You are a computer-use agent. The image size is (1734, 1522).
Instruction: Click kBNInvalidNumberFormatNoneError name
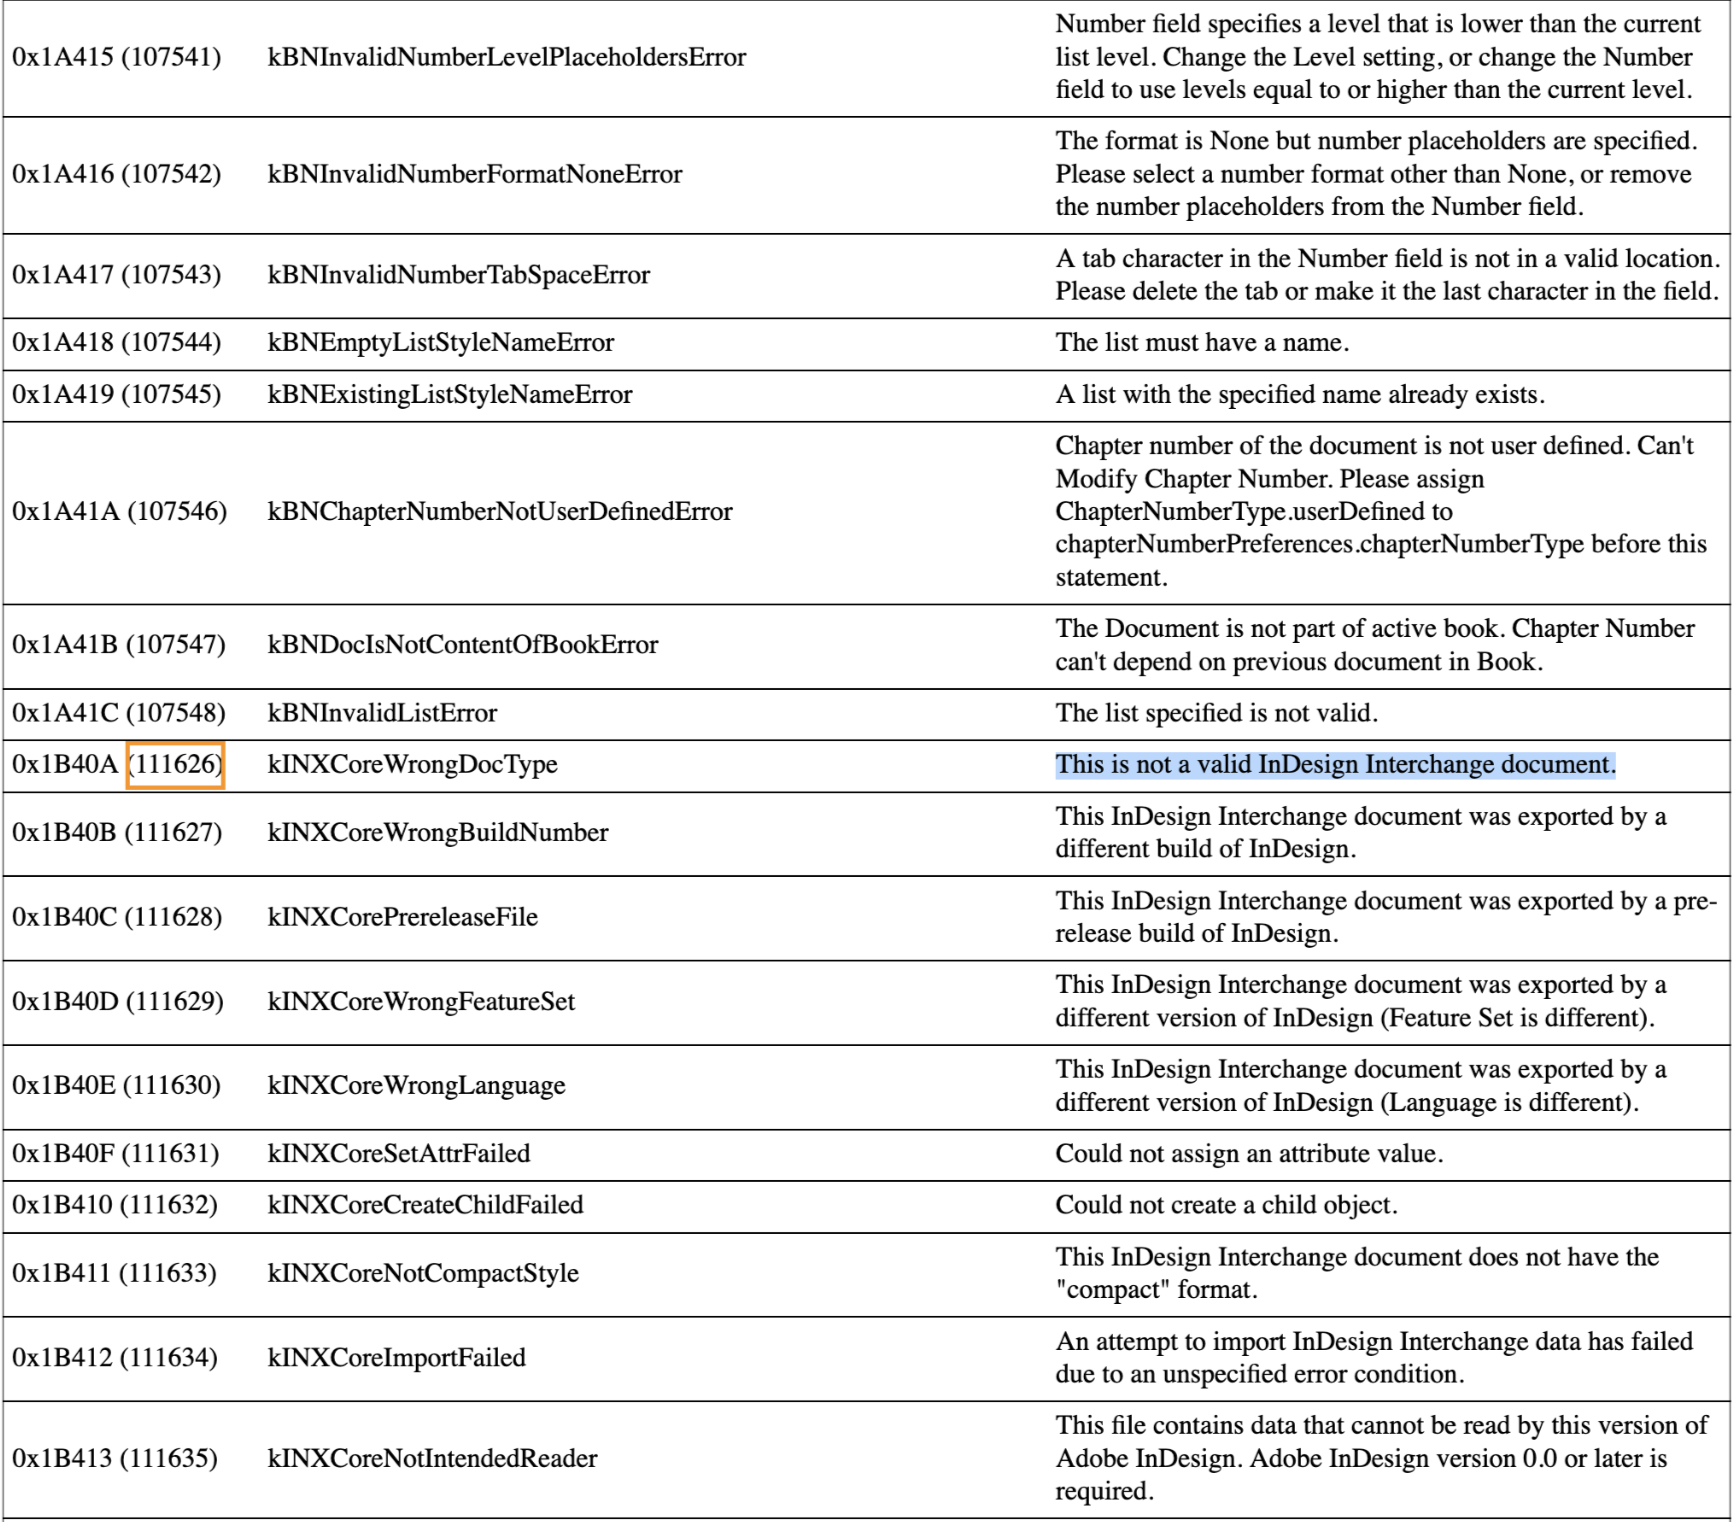474,174
